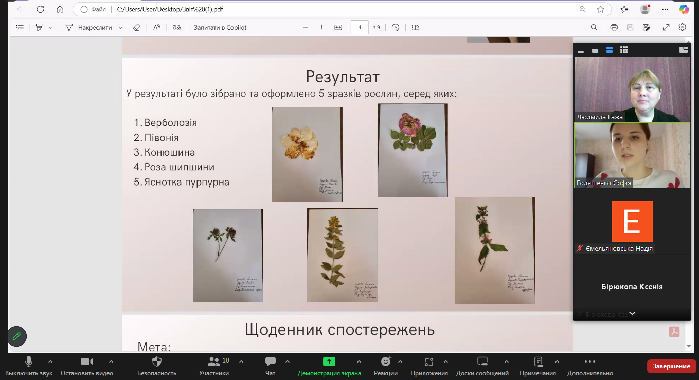Toggle Zoom panel side layout icon
This screenshot has height=380, width=699.
click(683, 50)
